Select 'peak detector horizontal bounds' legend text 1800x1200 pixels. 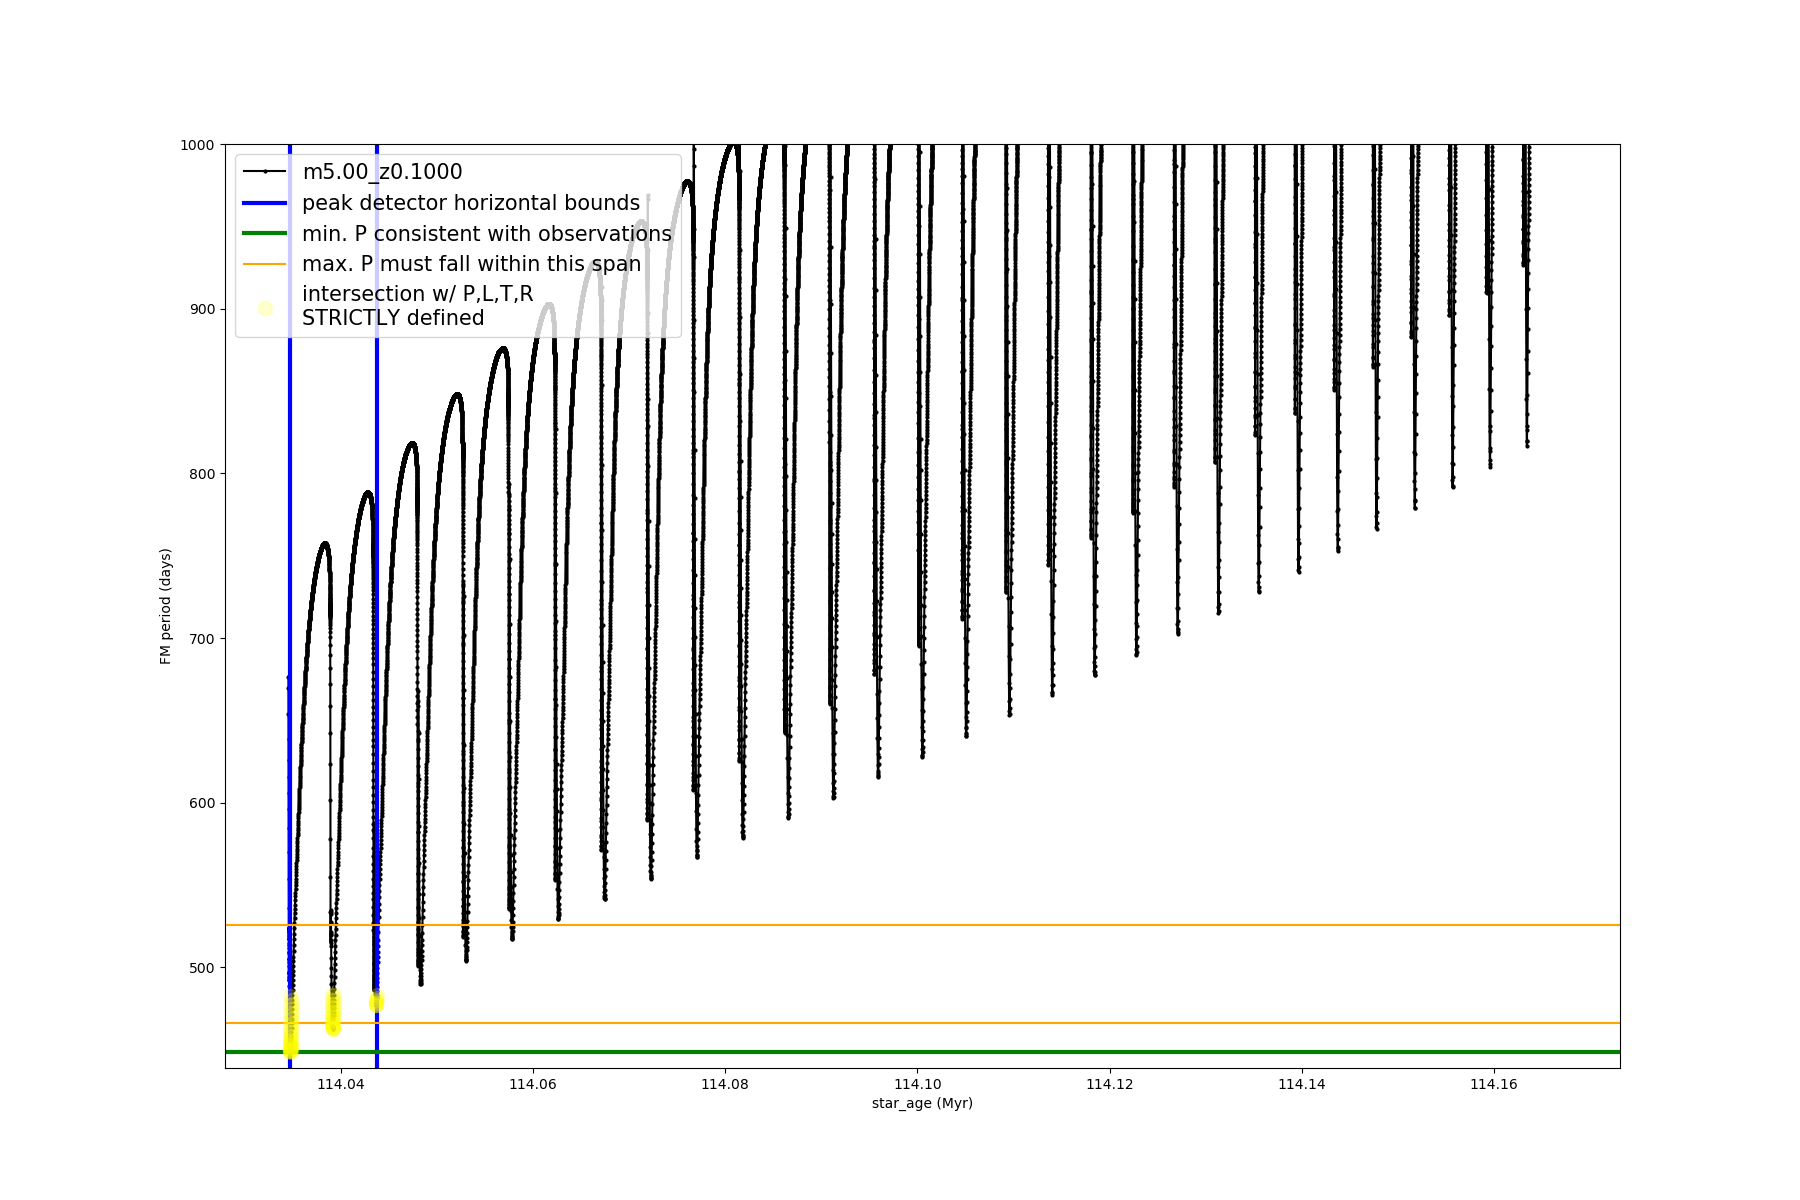coord(470,203)
